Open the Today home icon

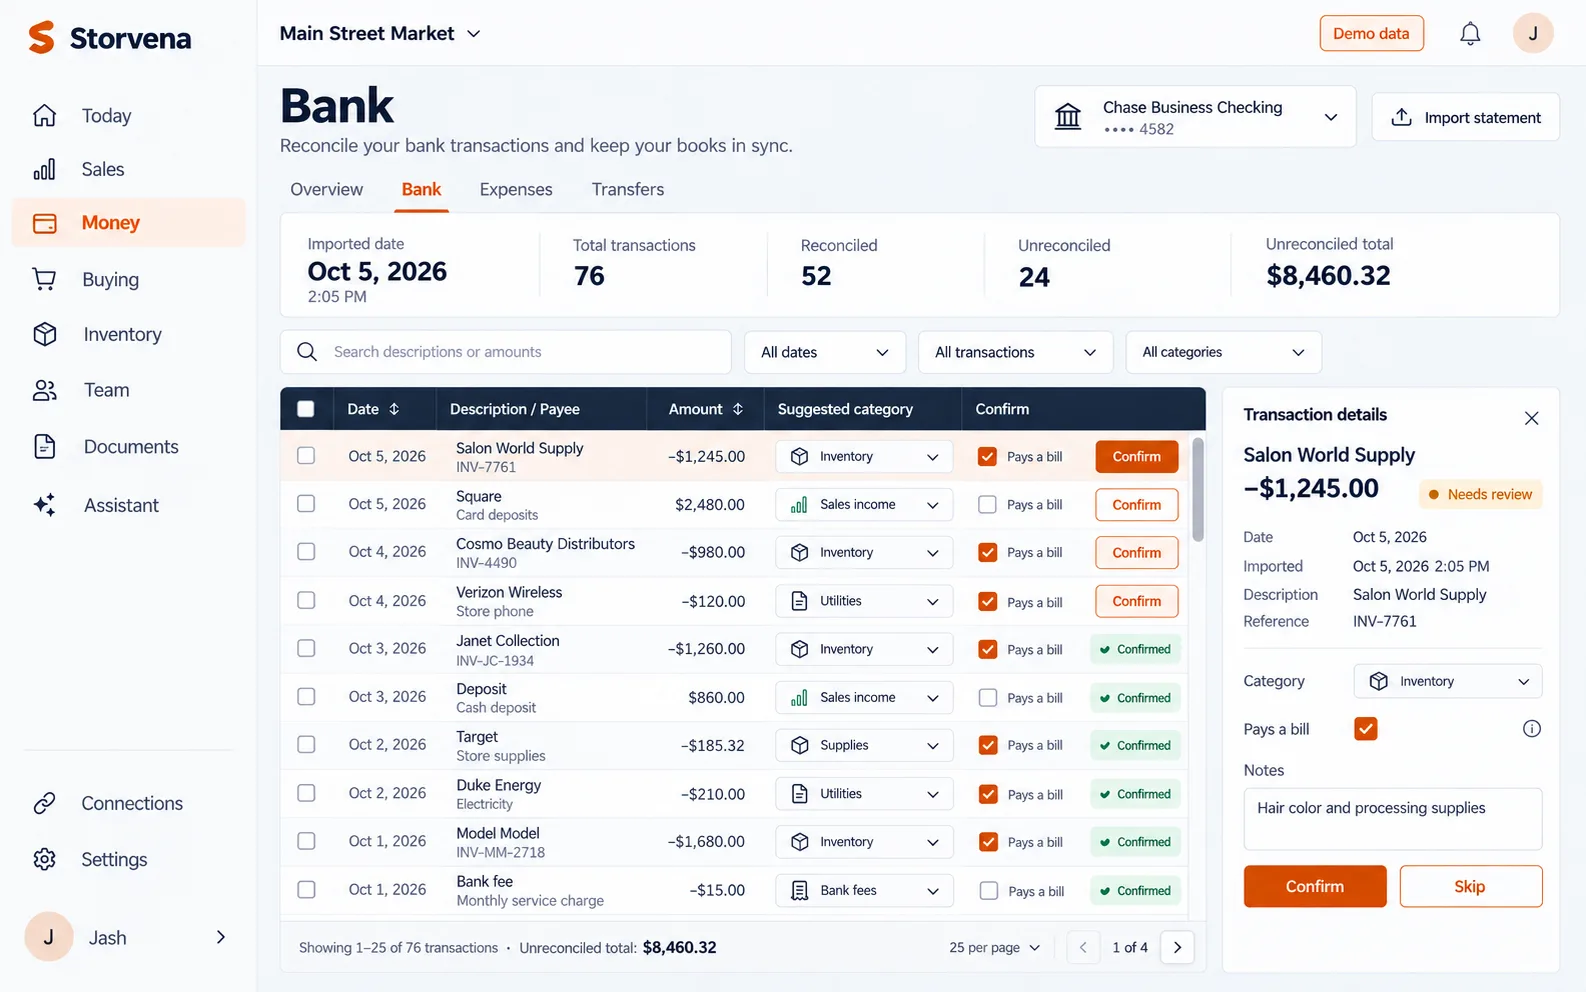point(44,115)
